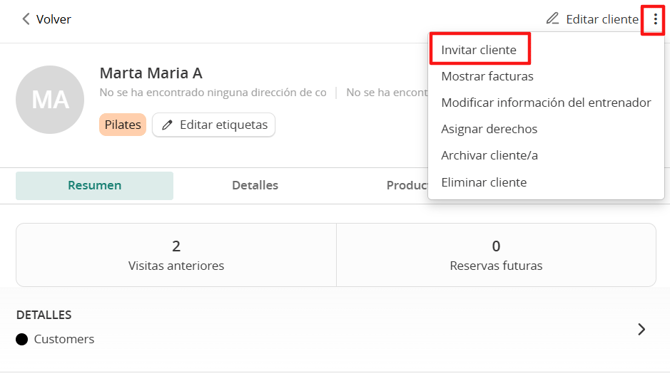Screen dimensions: 670x376
Task: Choose Mostrar facturas in dropdown menu
Action: pos(487,76)
